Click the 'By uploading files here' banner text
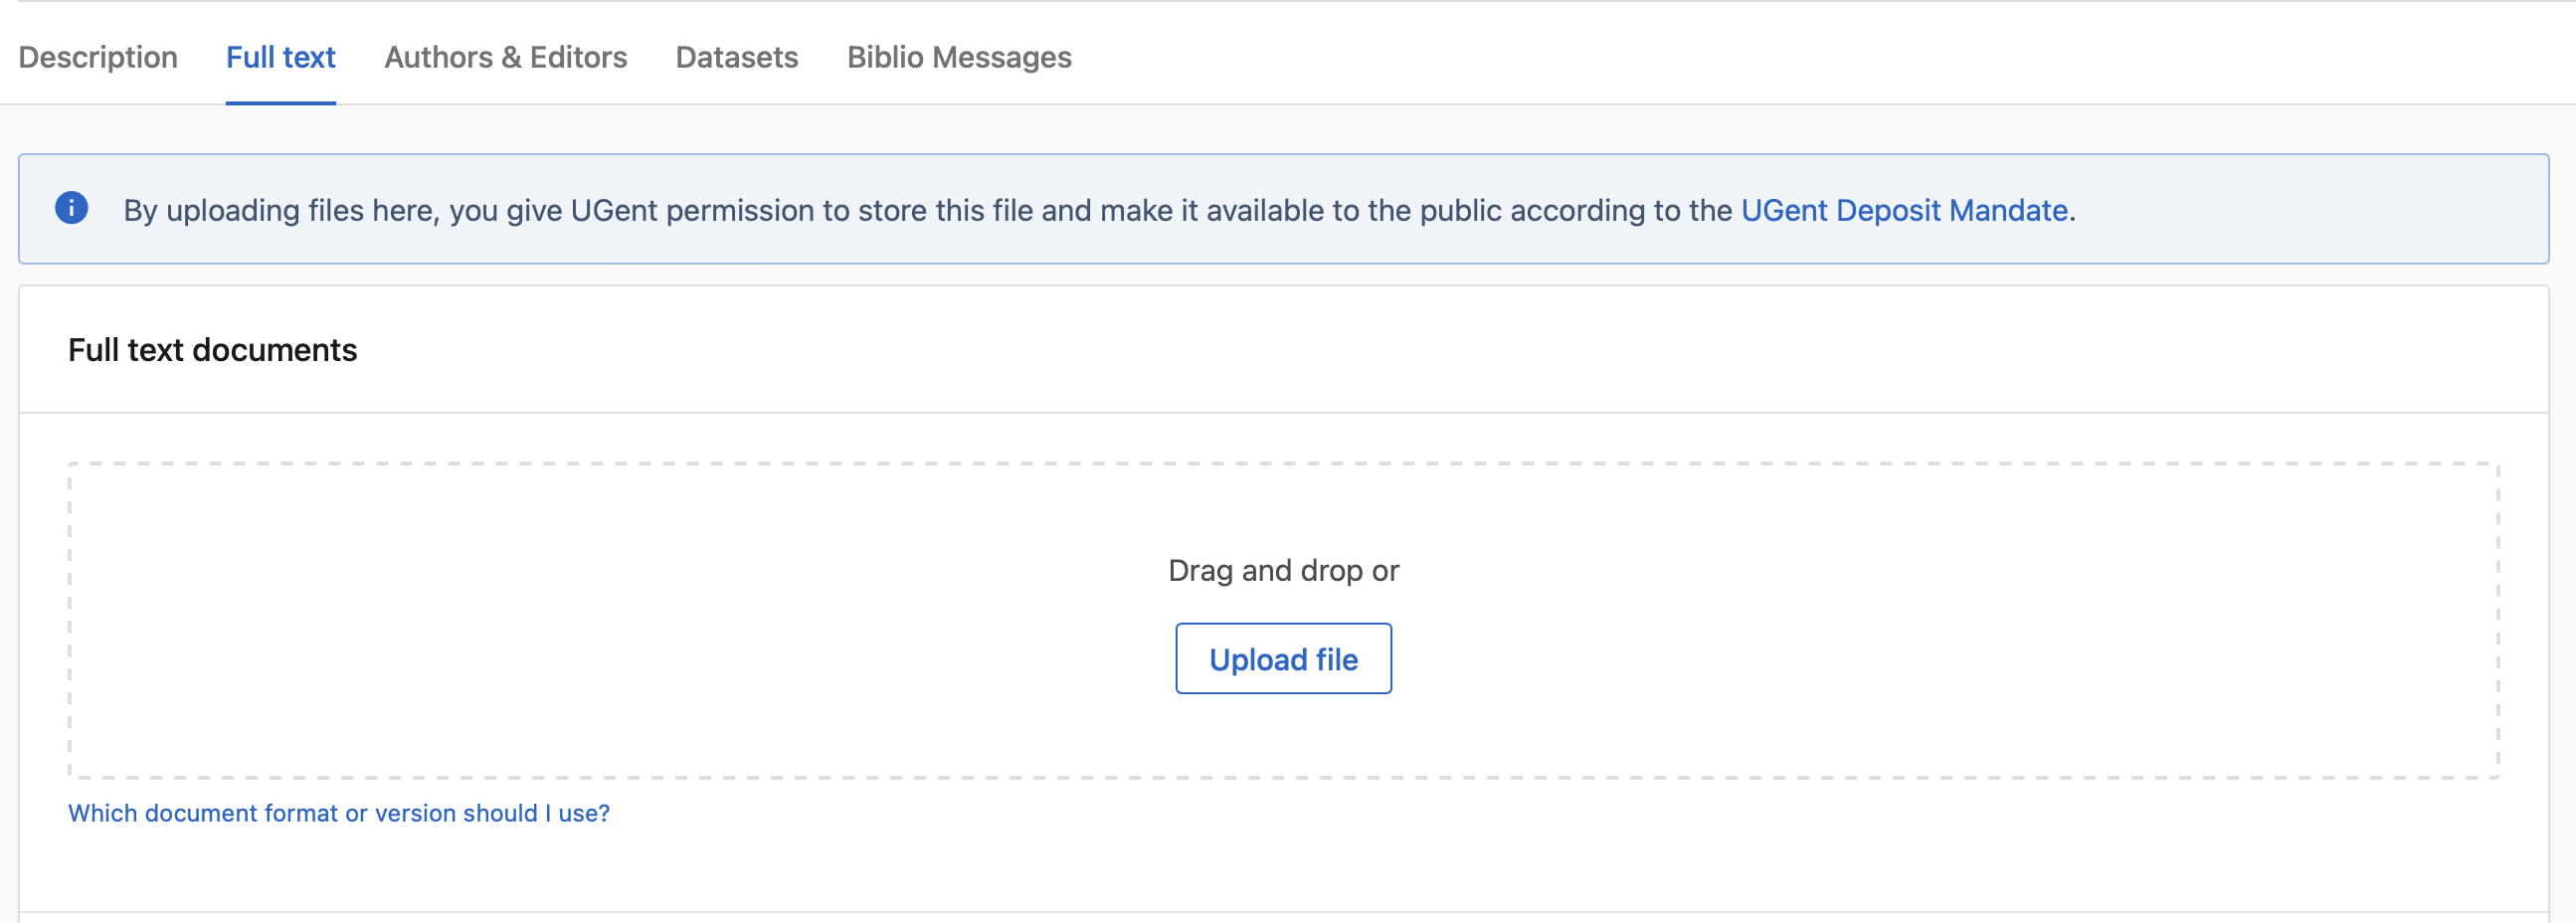Viewport: 2576px width, 923px height. pyautogui.click(x=280, y=210)
